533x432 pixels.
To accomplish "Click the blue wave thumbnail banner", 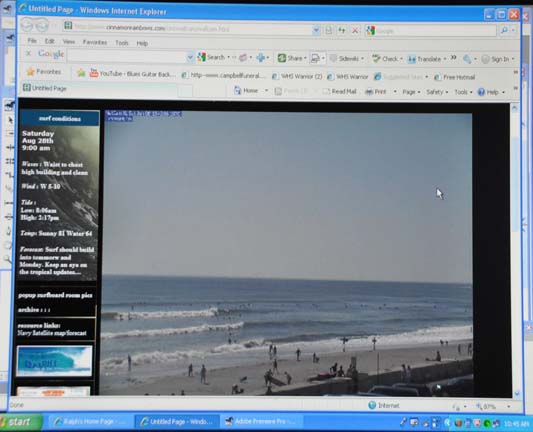I will click(54, 361).
